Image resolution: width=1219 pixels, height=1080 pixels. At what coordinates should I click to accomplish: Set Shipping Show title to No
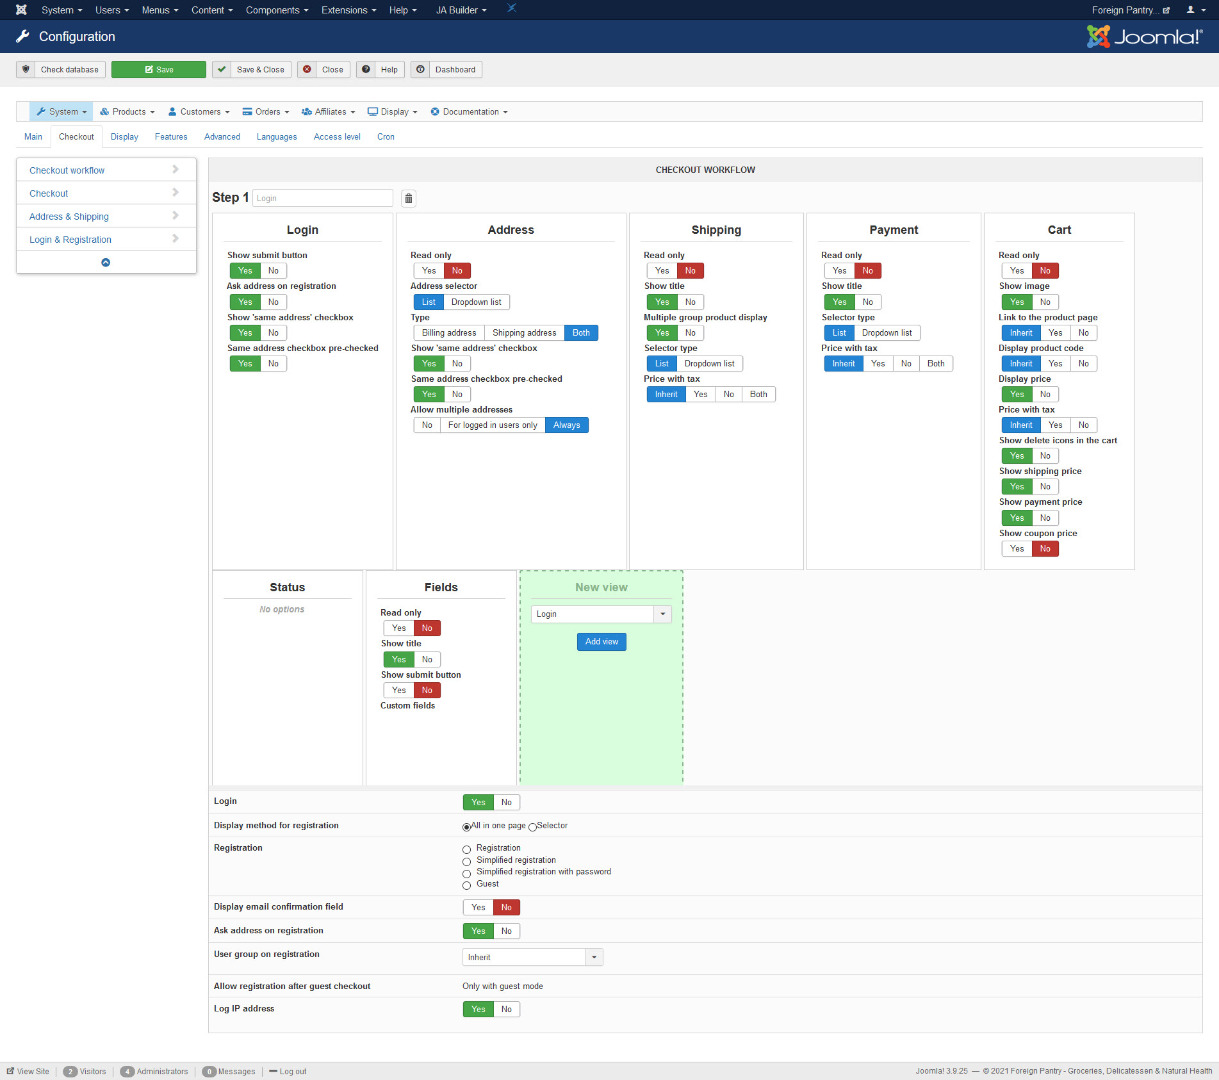690,302
